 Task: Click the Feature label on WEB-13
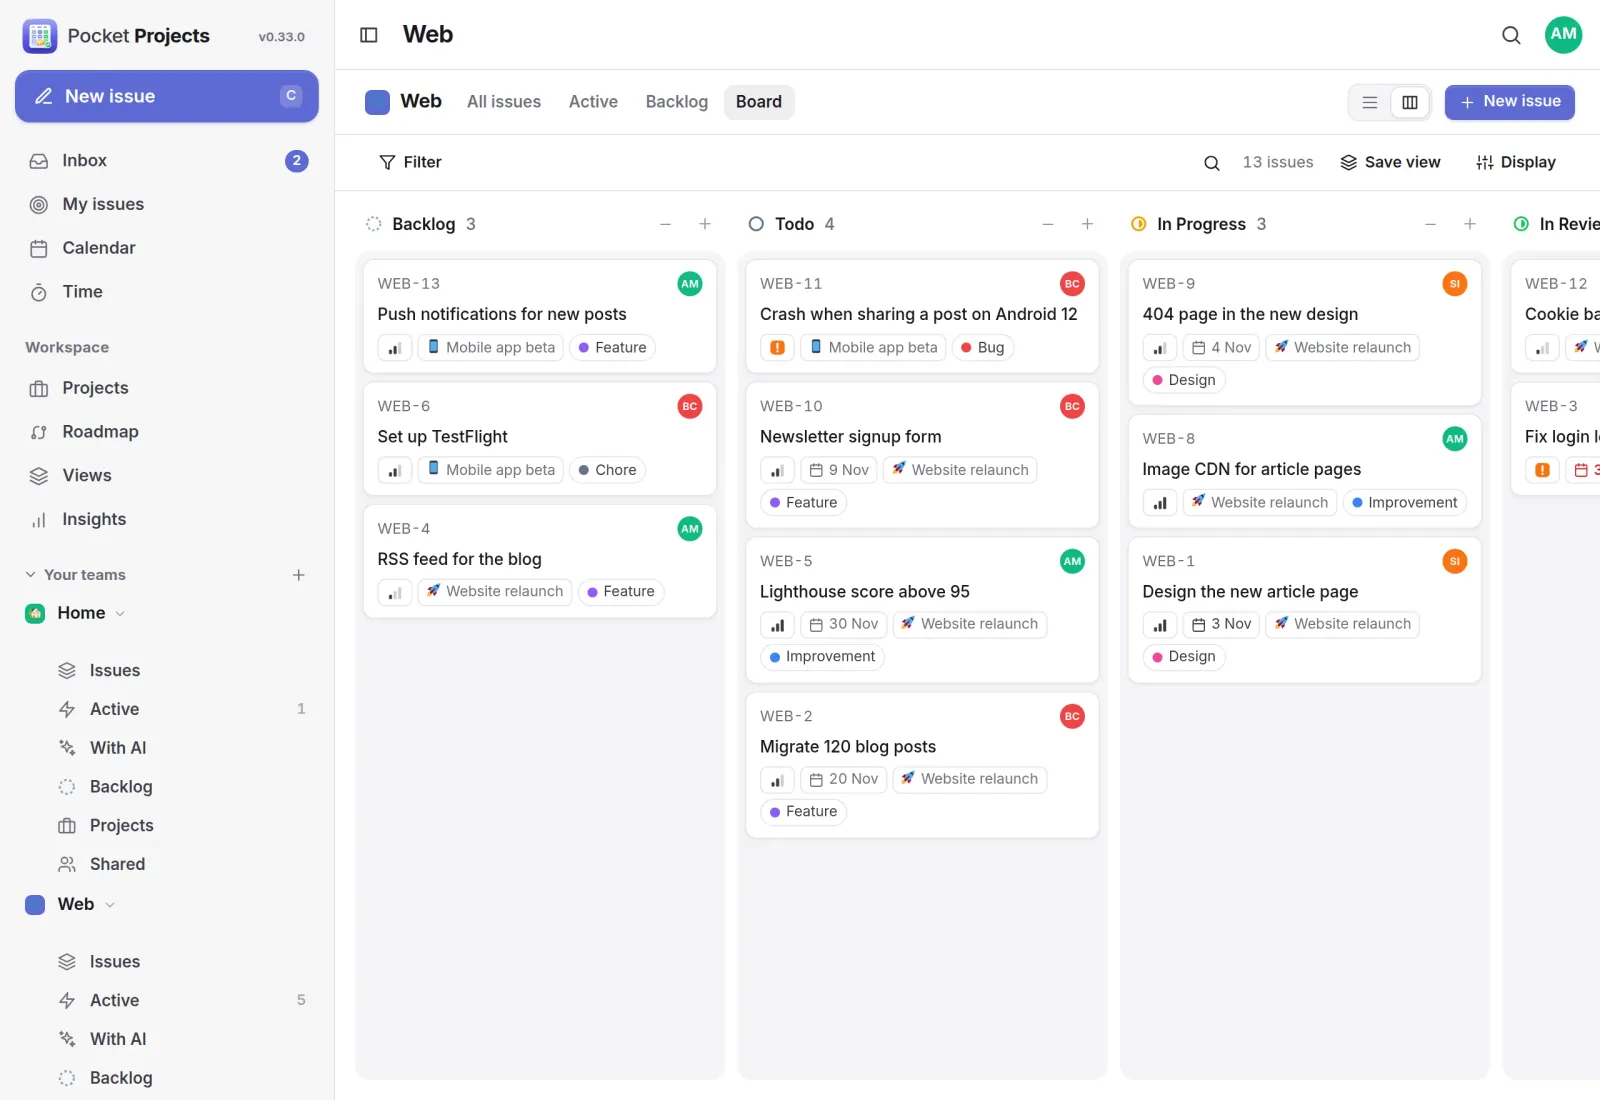pos(613,348)
